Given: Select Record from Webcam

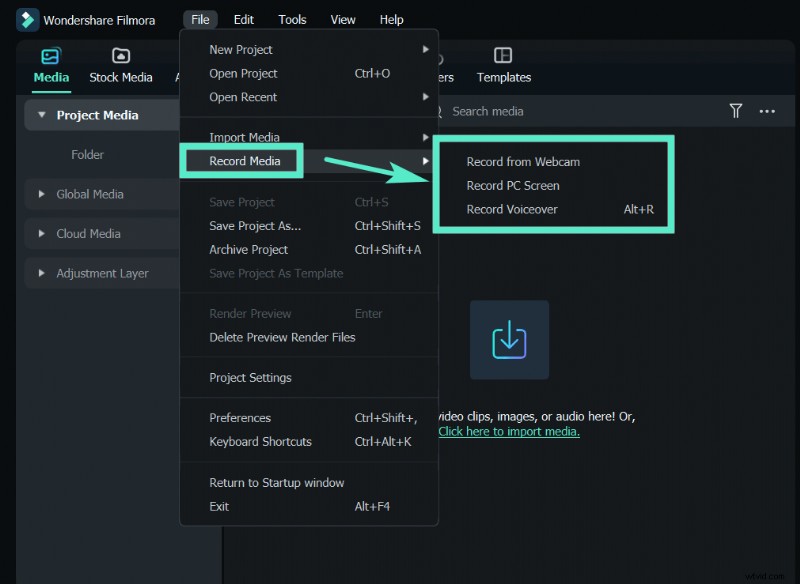Looking at the screenshot, I should 523,162.
